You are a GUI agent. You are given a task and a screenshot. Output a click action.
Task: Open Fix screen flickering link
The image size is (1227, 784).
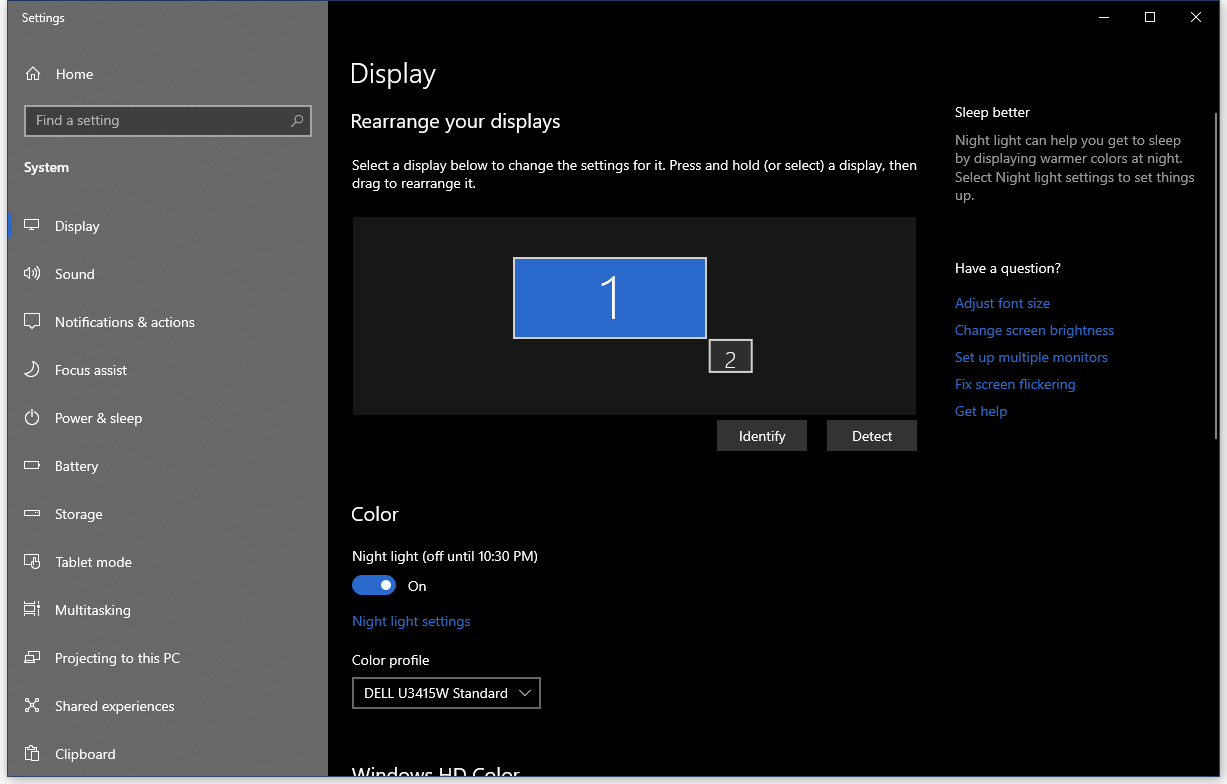tap(1015, 384)
